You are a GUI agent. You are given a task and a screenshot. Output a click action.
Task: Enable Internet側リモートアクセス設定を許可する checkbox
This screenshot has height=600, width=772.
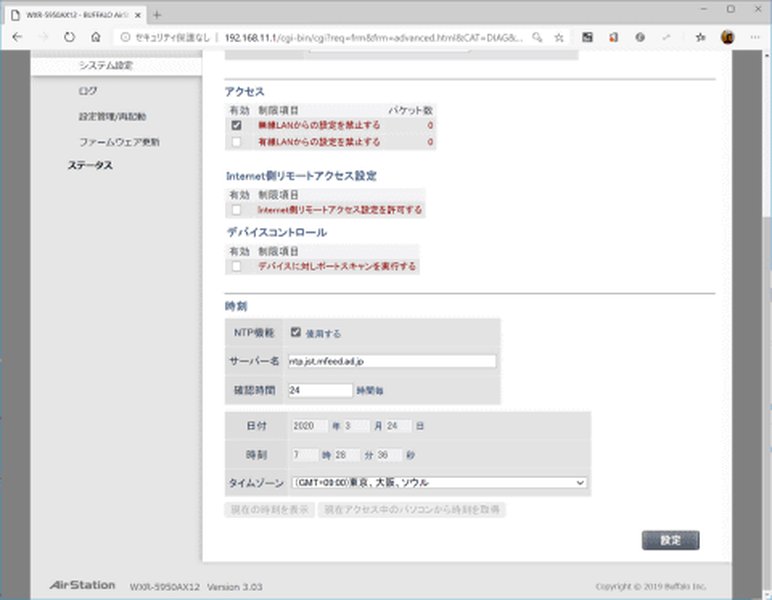236,210
